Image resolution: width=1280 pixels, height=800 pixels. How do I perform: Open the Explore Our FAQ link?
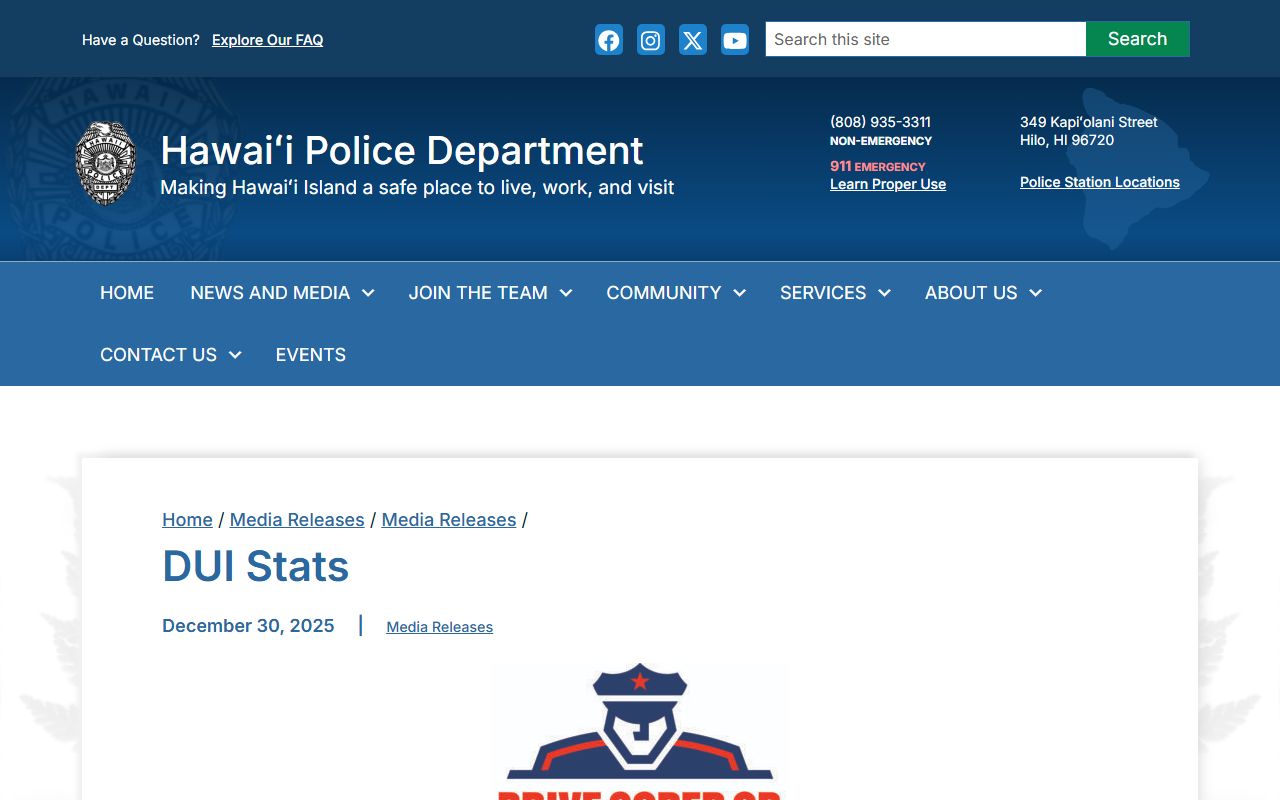coord(267,40)
